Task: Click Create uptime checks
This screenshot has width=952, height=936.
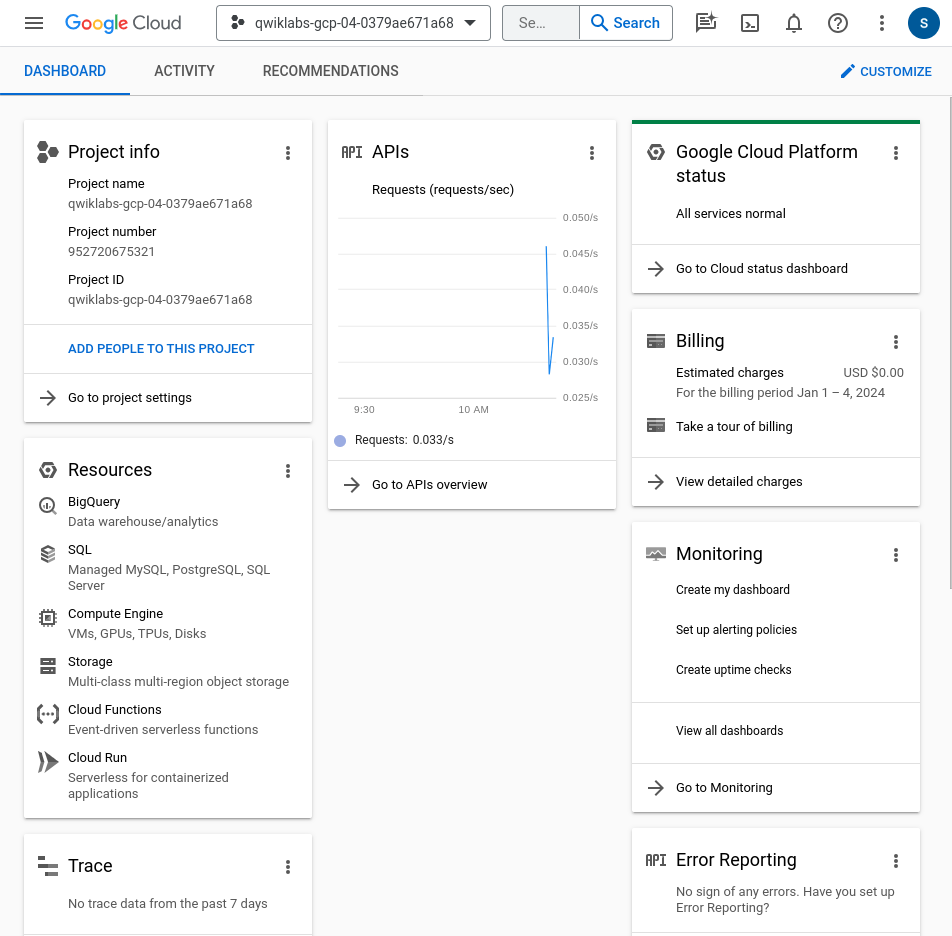Action: pyautogui.click(x=733, y=670)
